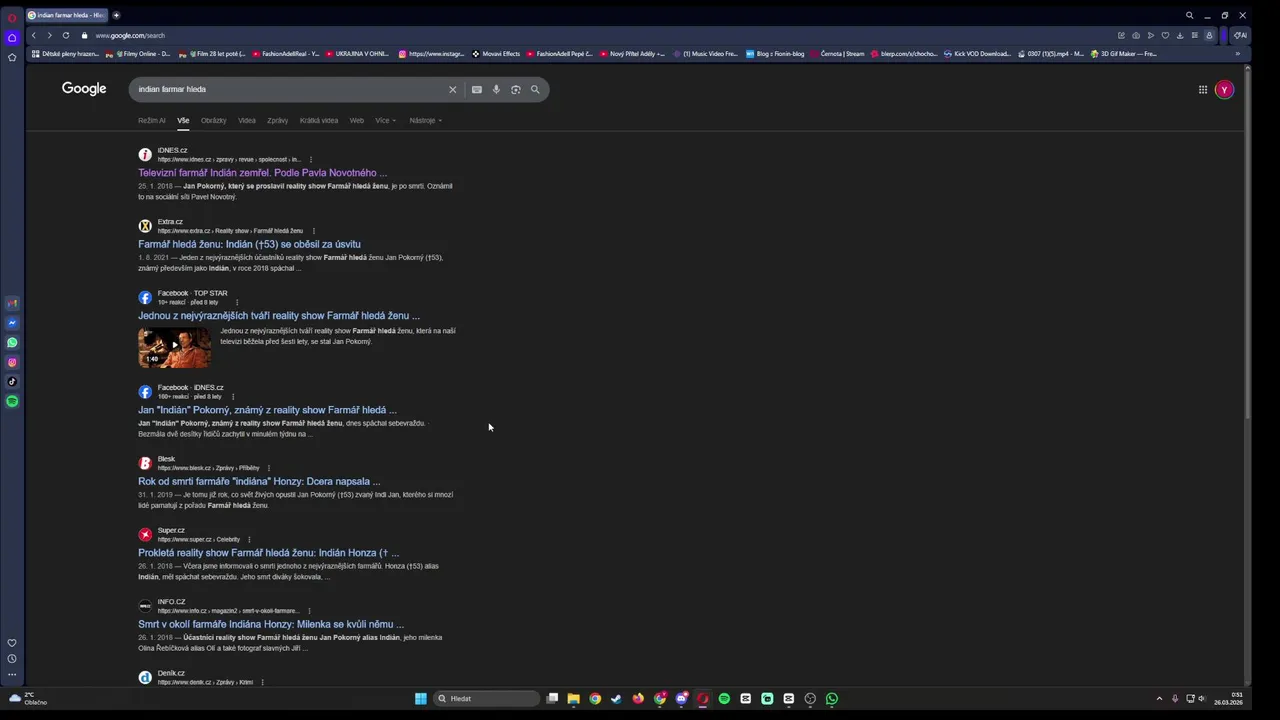Open result 'Televizní farmář Indián zemřel'
The height and width of the screenshot is (720, 1280).
(262, 173)
